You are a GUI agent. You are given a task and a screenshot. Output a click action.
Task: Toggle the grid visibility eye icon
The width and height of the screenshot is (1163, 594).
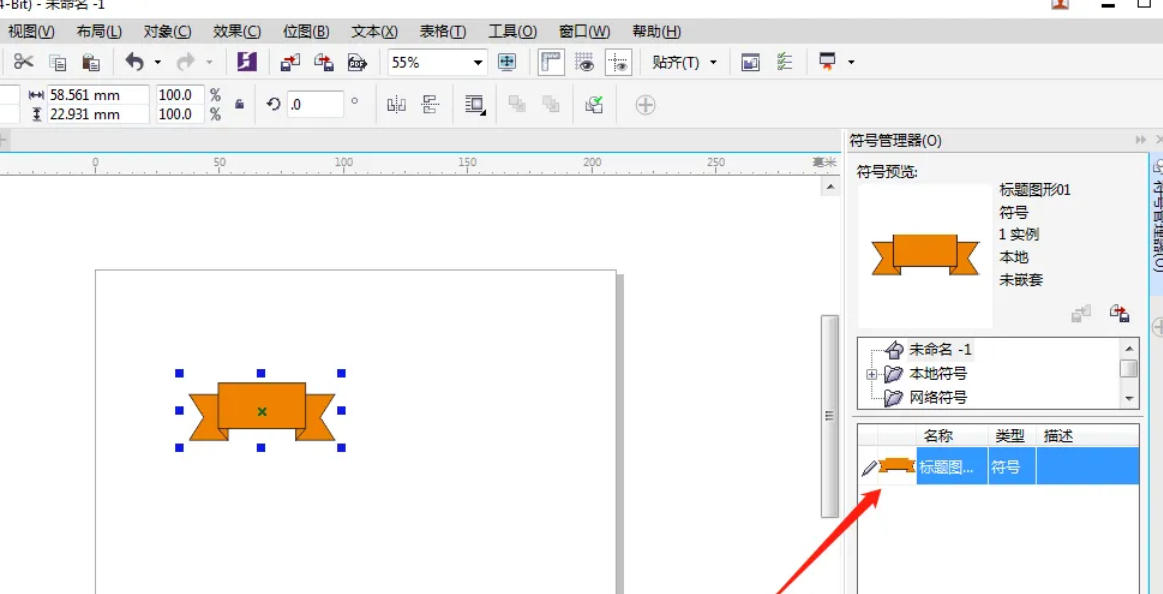585,62
